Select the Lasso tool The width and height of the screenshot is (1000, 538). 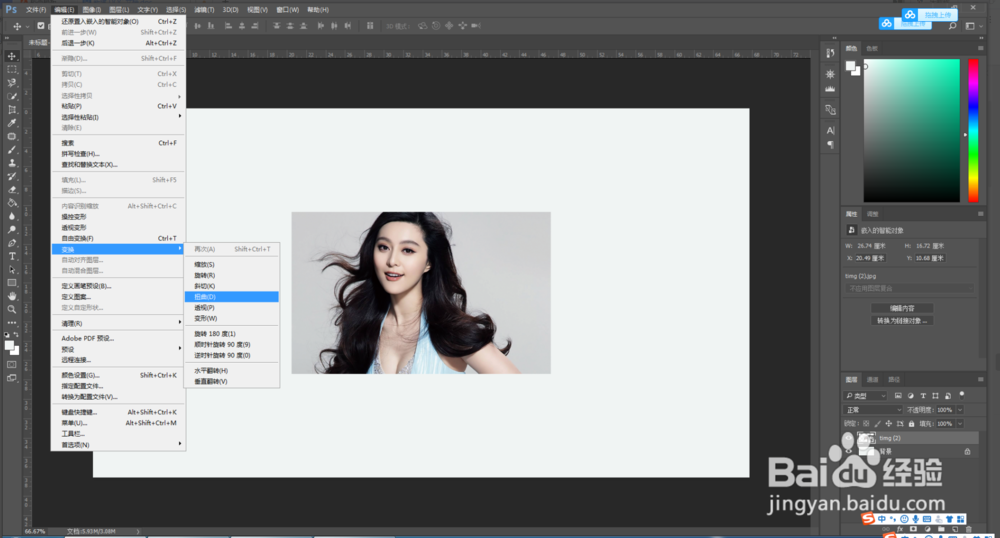(11, 83)
